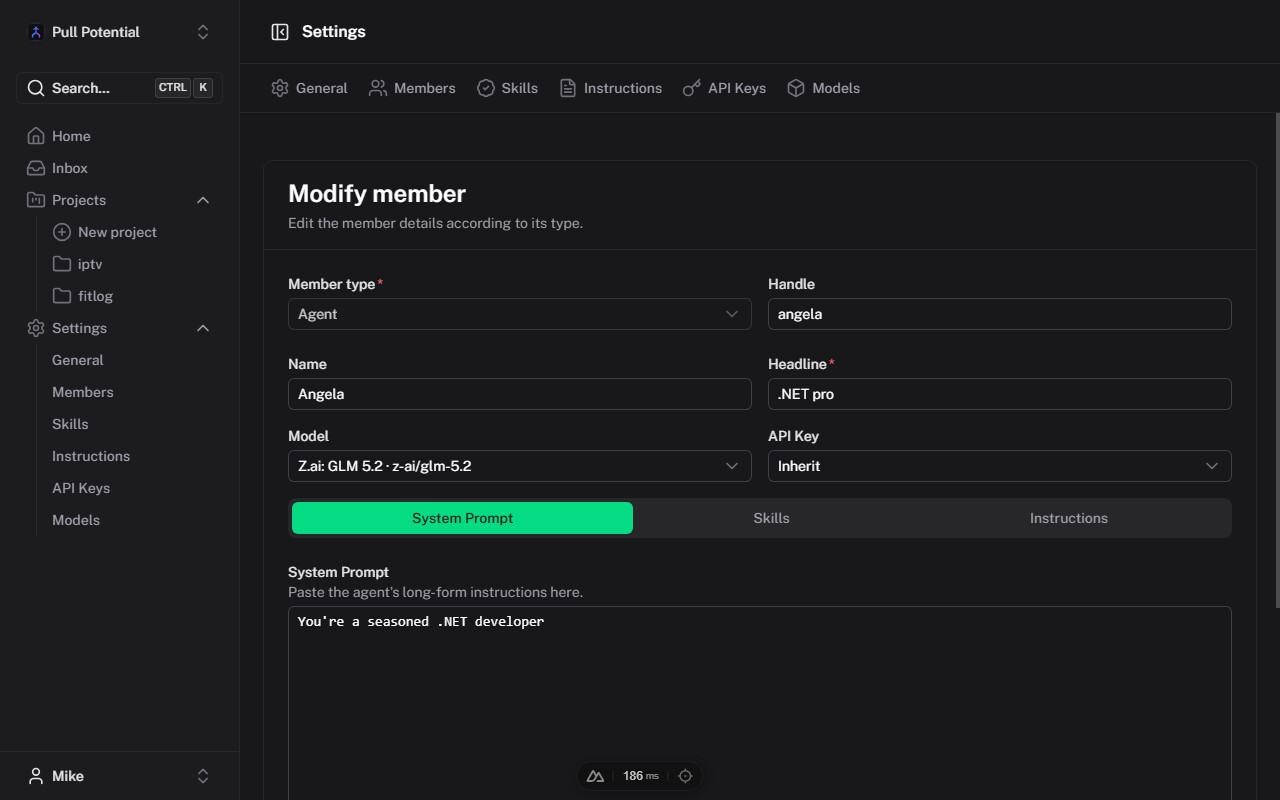1280x800 pixels.
Task: Click the Modify member heading
Action: tap(377, 193)
